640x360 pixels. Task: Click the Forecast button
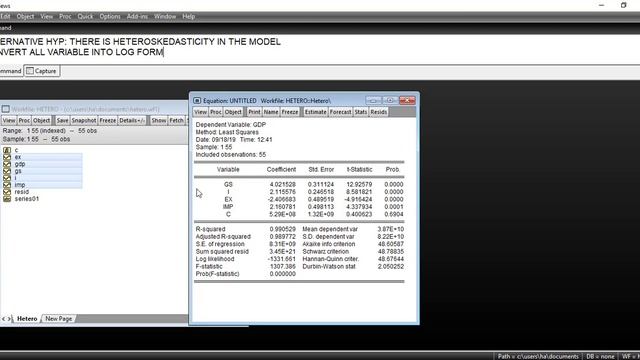[x=340, y=112]
